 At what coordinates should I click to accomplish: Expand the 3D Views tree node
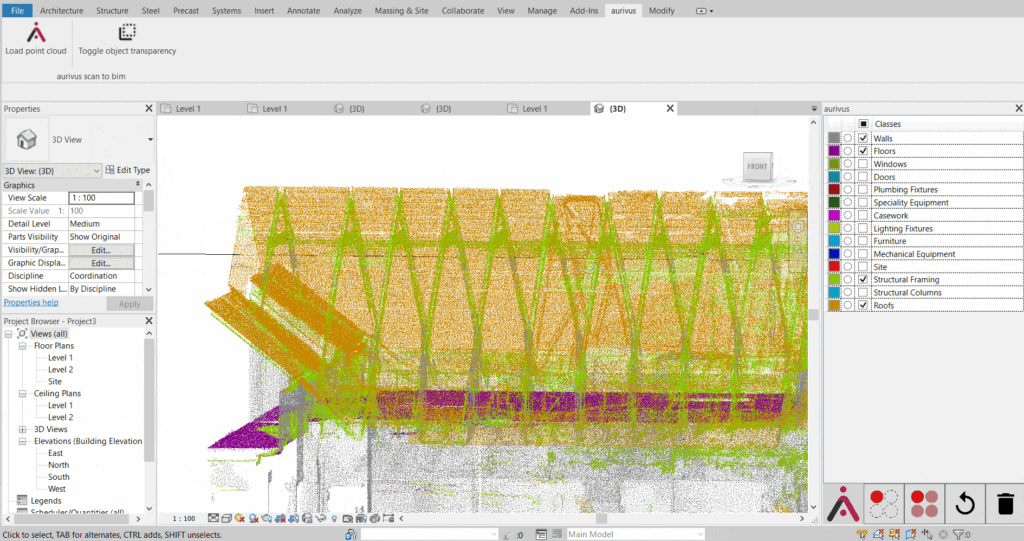click(x=22, y=429)
